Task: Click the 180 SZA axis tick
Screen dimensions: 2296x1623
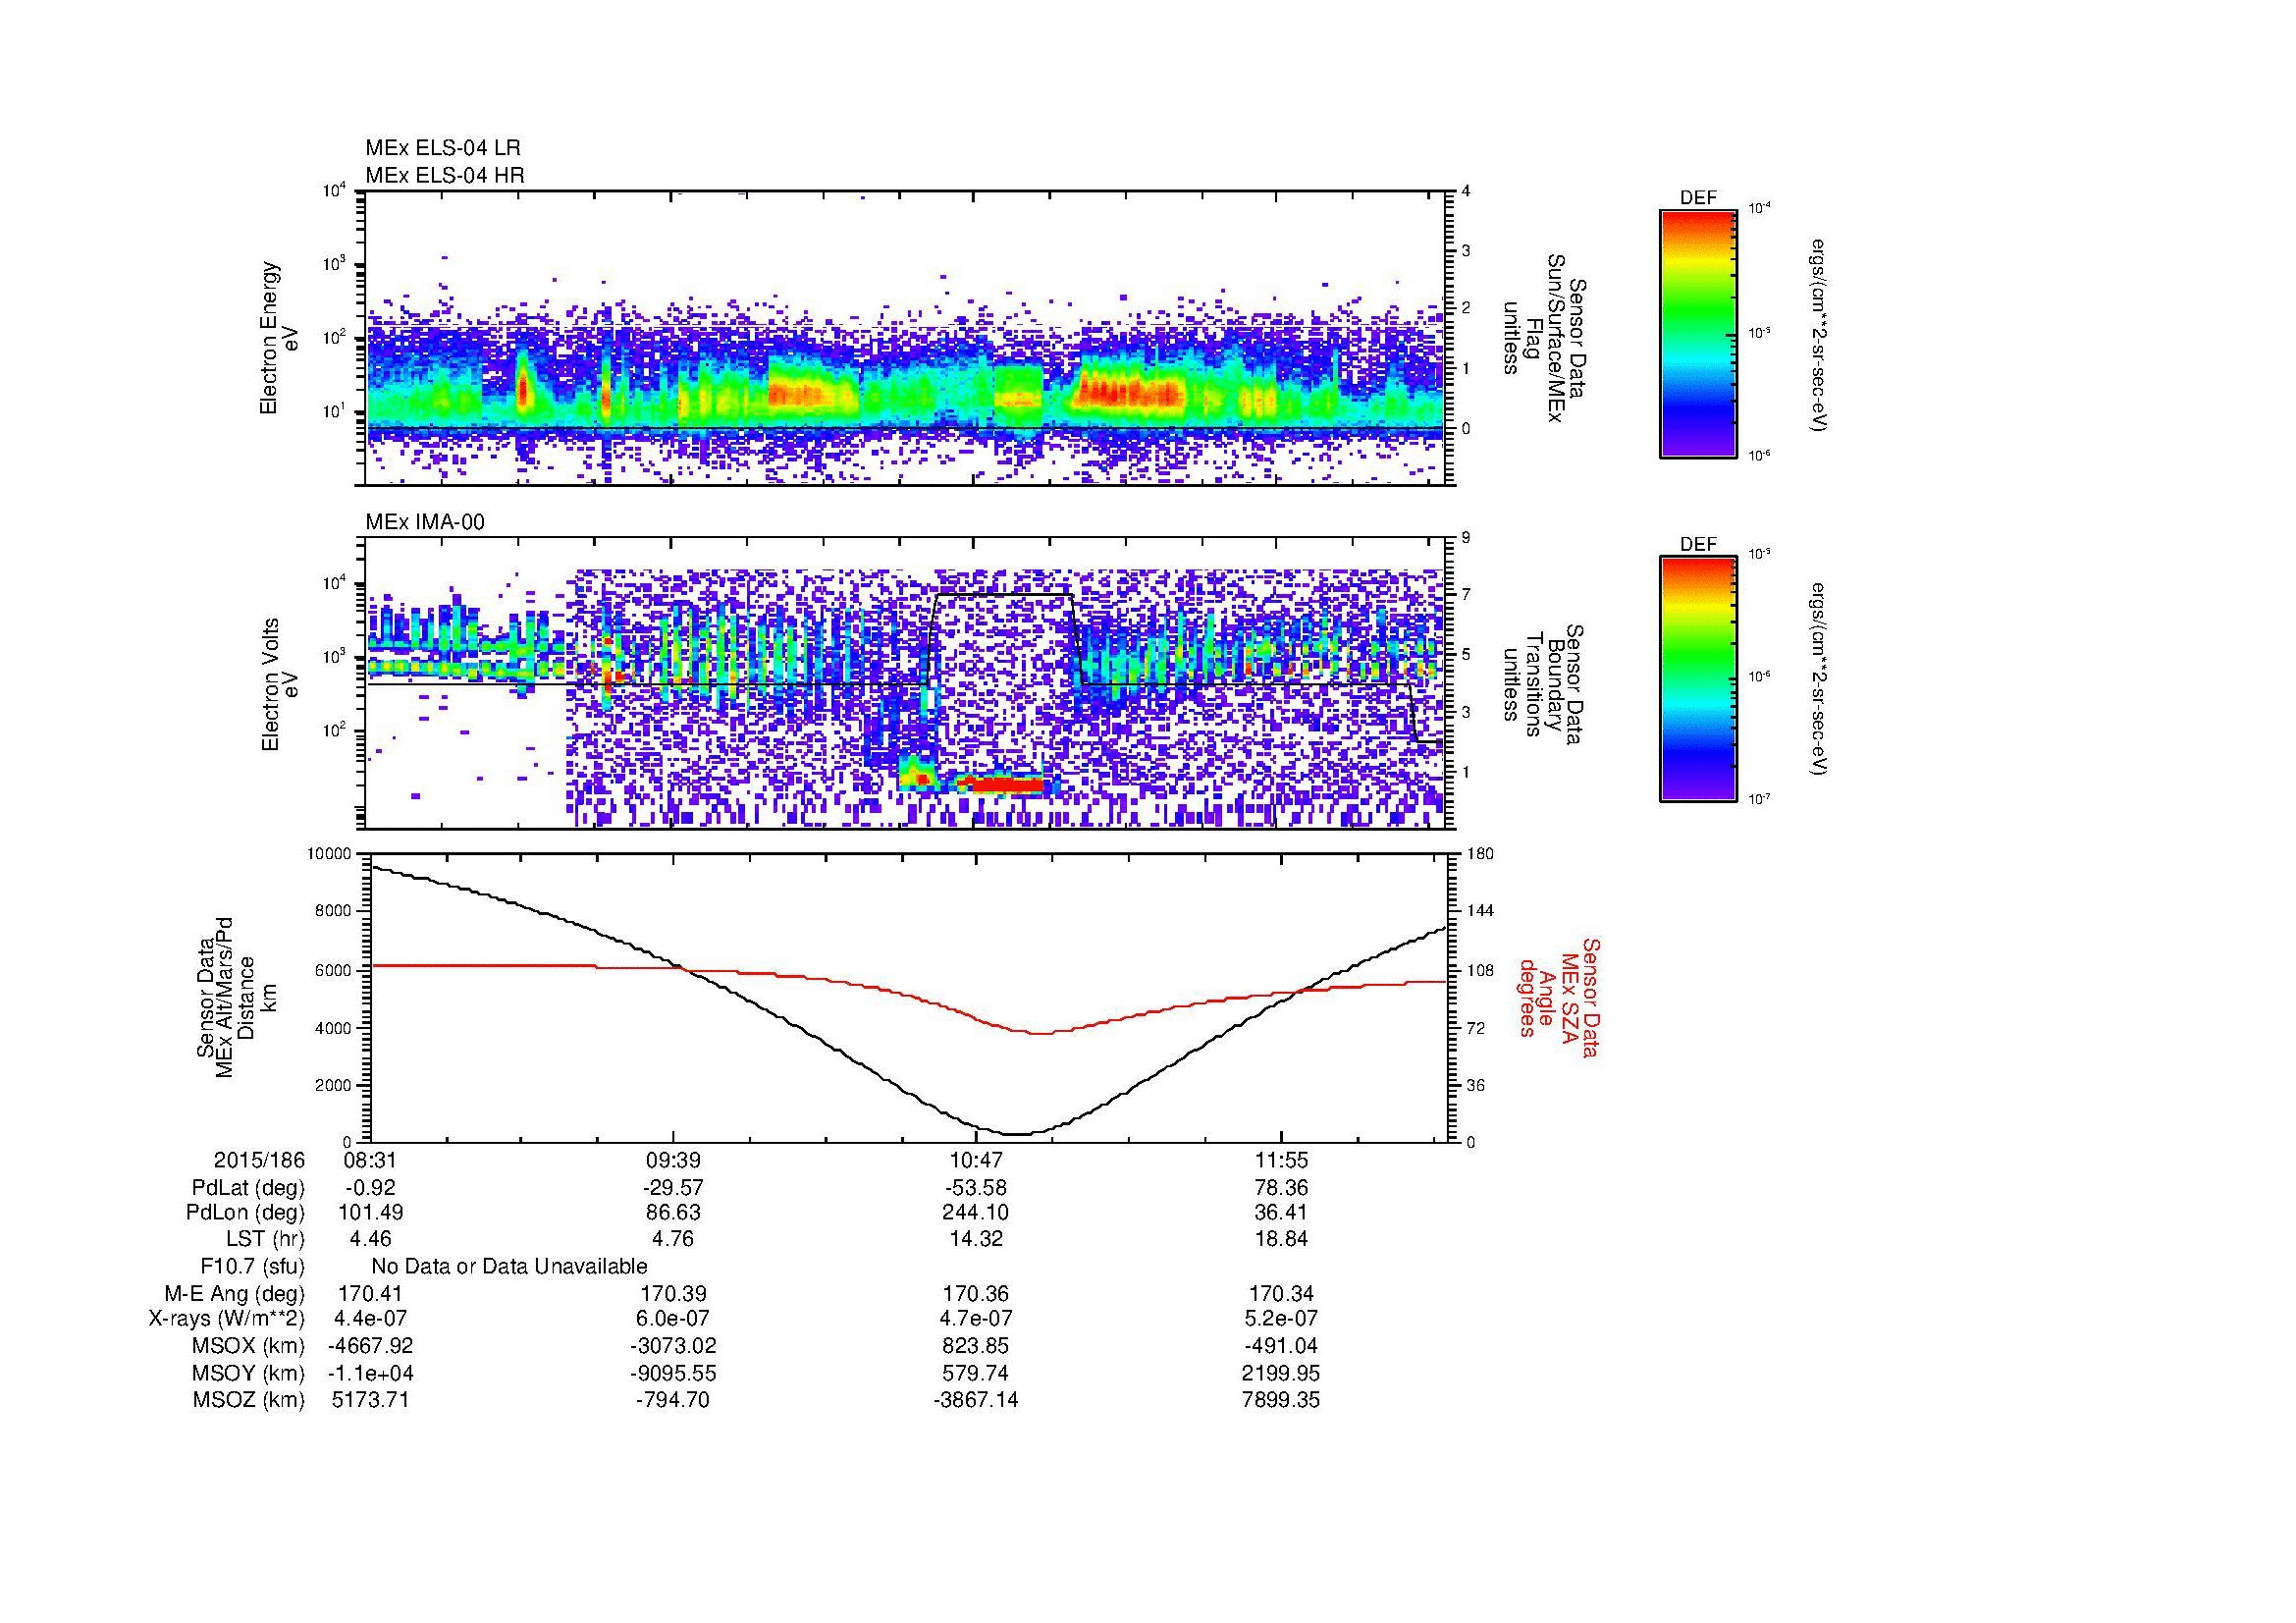Action: pyautogui.click(x=1479, y=854)
